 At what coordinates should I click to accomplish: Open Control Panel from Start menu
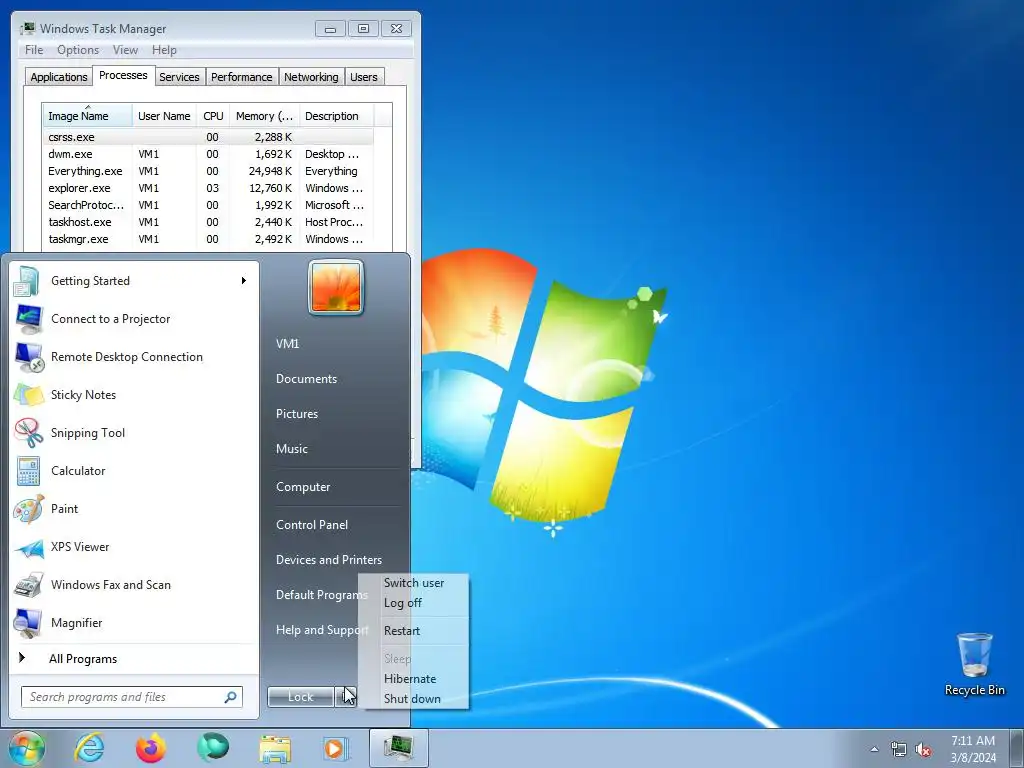pos(312,524)
